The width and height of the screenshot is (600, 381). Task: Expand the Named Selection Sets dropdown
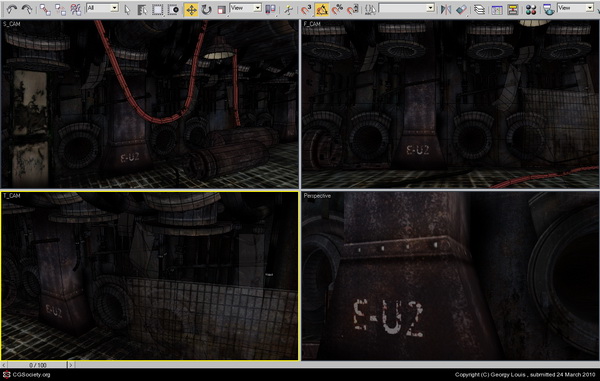(x=406, y=8)
